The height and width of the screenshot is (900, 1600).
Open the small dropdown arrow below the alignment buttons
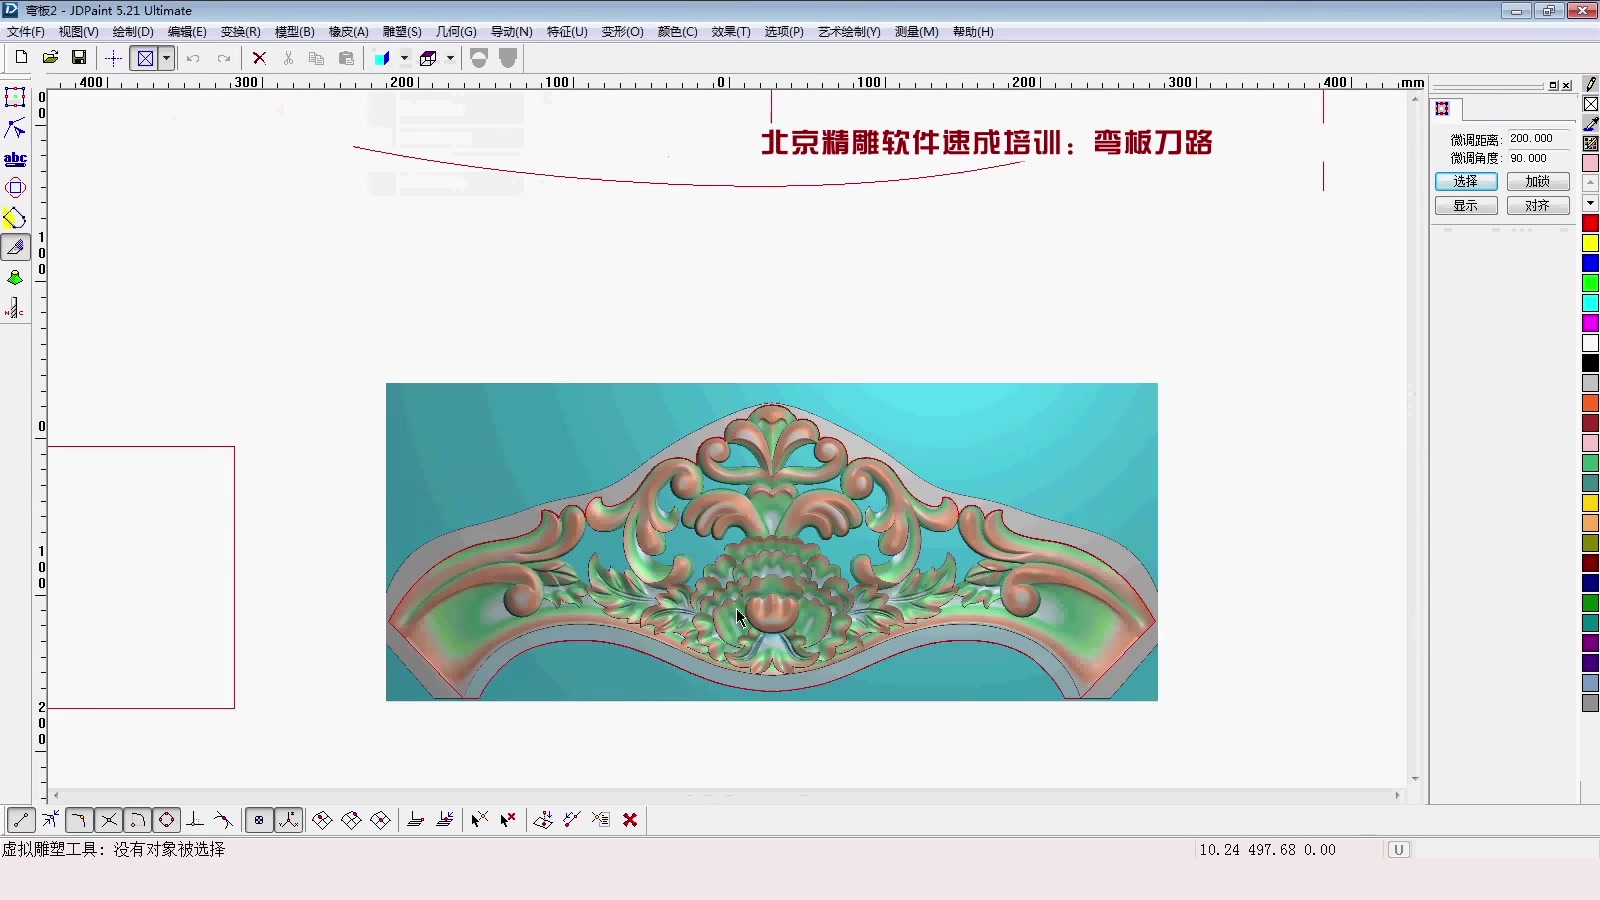(1590, 204)
